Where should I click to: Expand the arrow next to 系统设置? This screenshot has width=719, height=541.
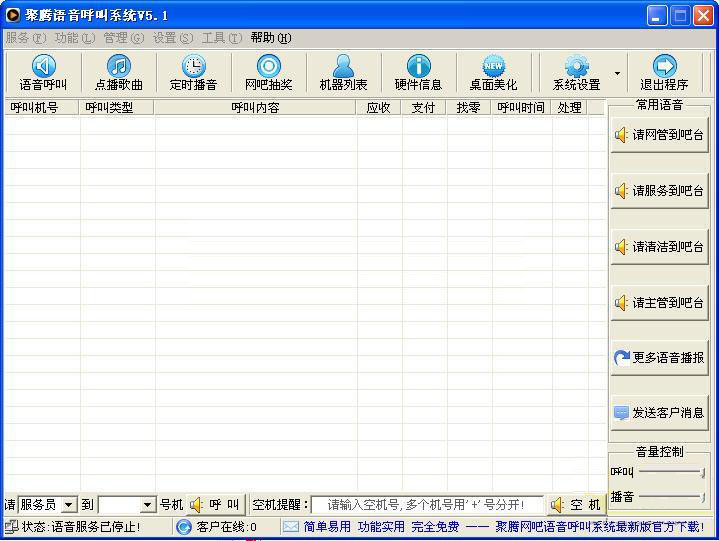tap(617, 73)
